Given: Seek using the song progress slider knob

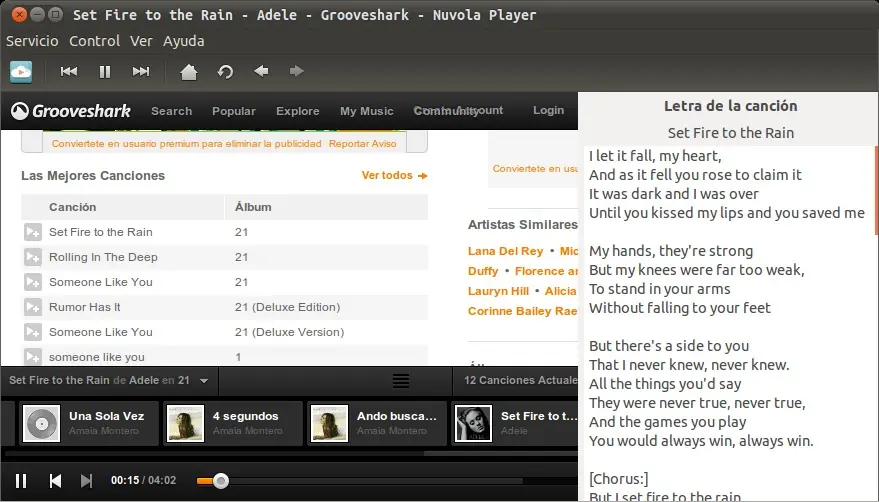Looking at the screenshot, I should [221, 481].
